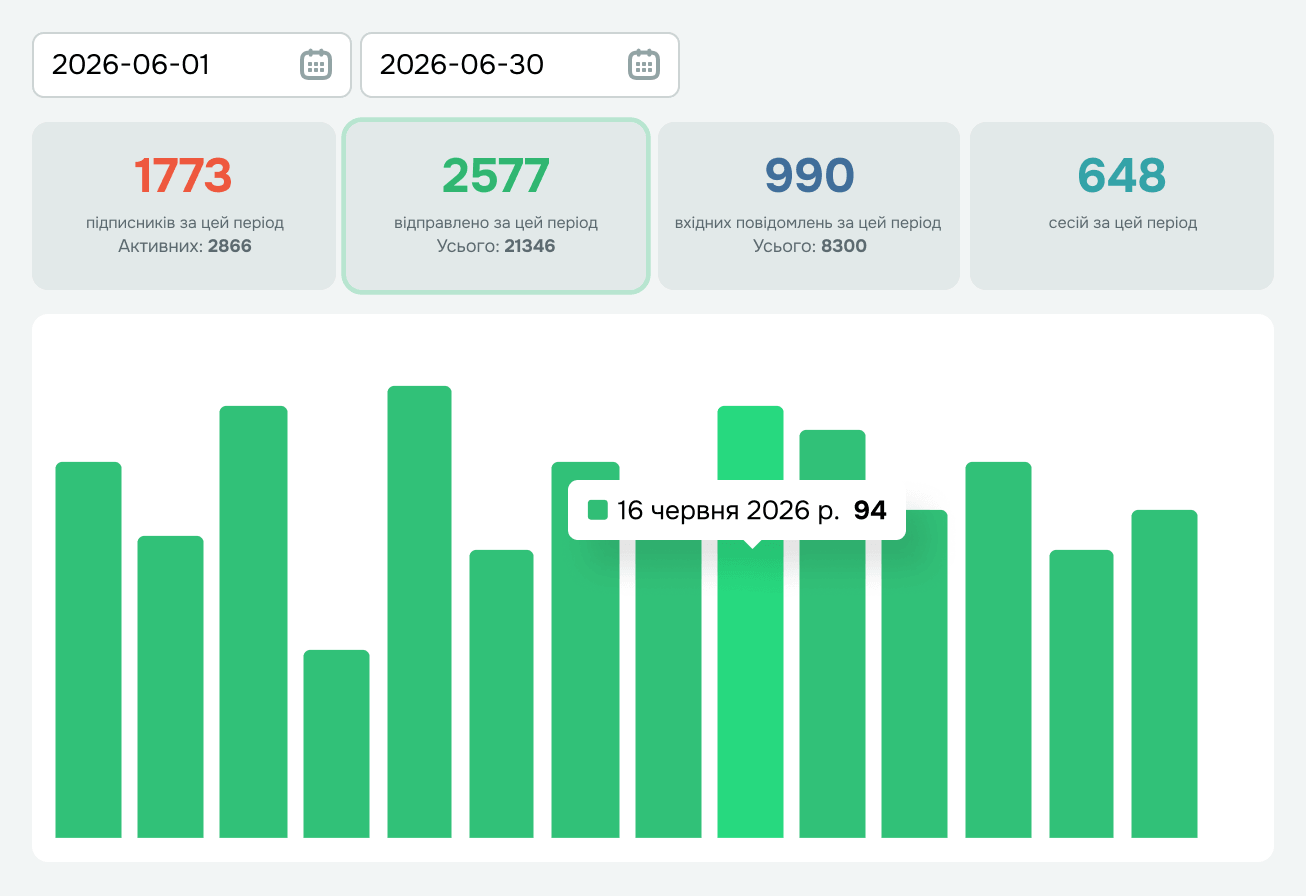Switch to the 648 сесій card
The width and height of the screenshot is (1306, 896).
pos(1122,206)
